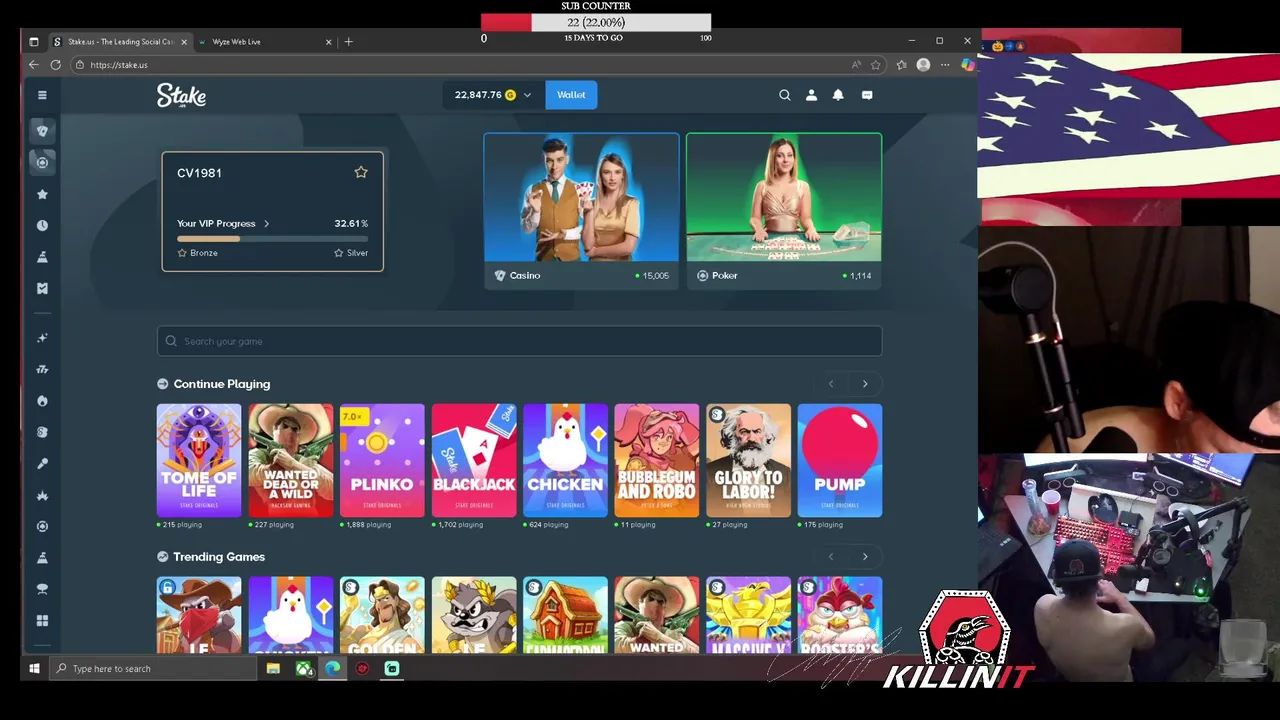Click the Wallet button
1280x720 pixels.
571,95
